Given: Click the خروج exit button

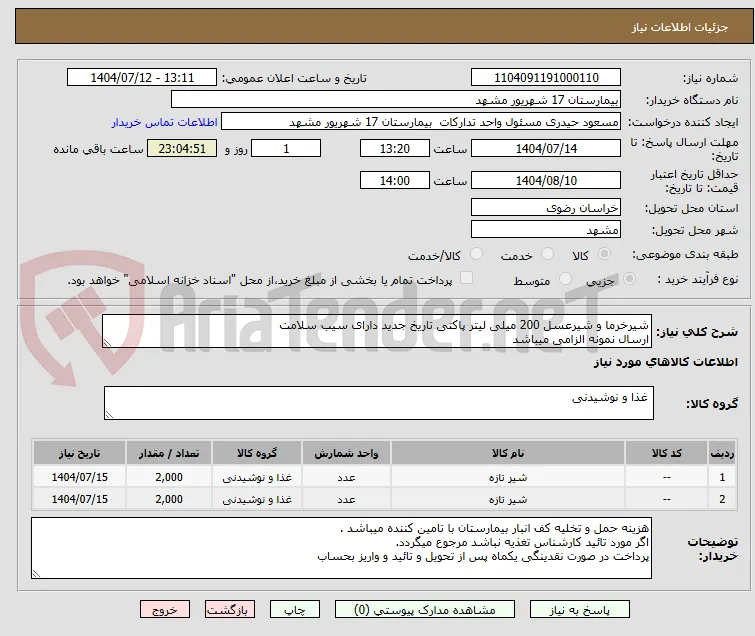Looking at the screenshot, I should [165, 610].
